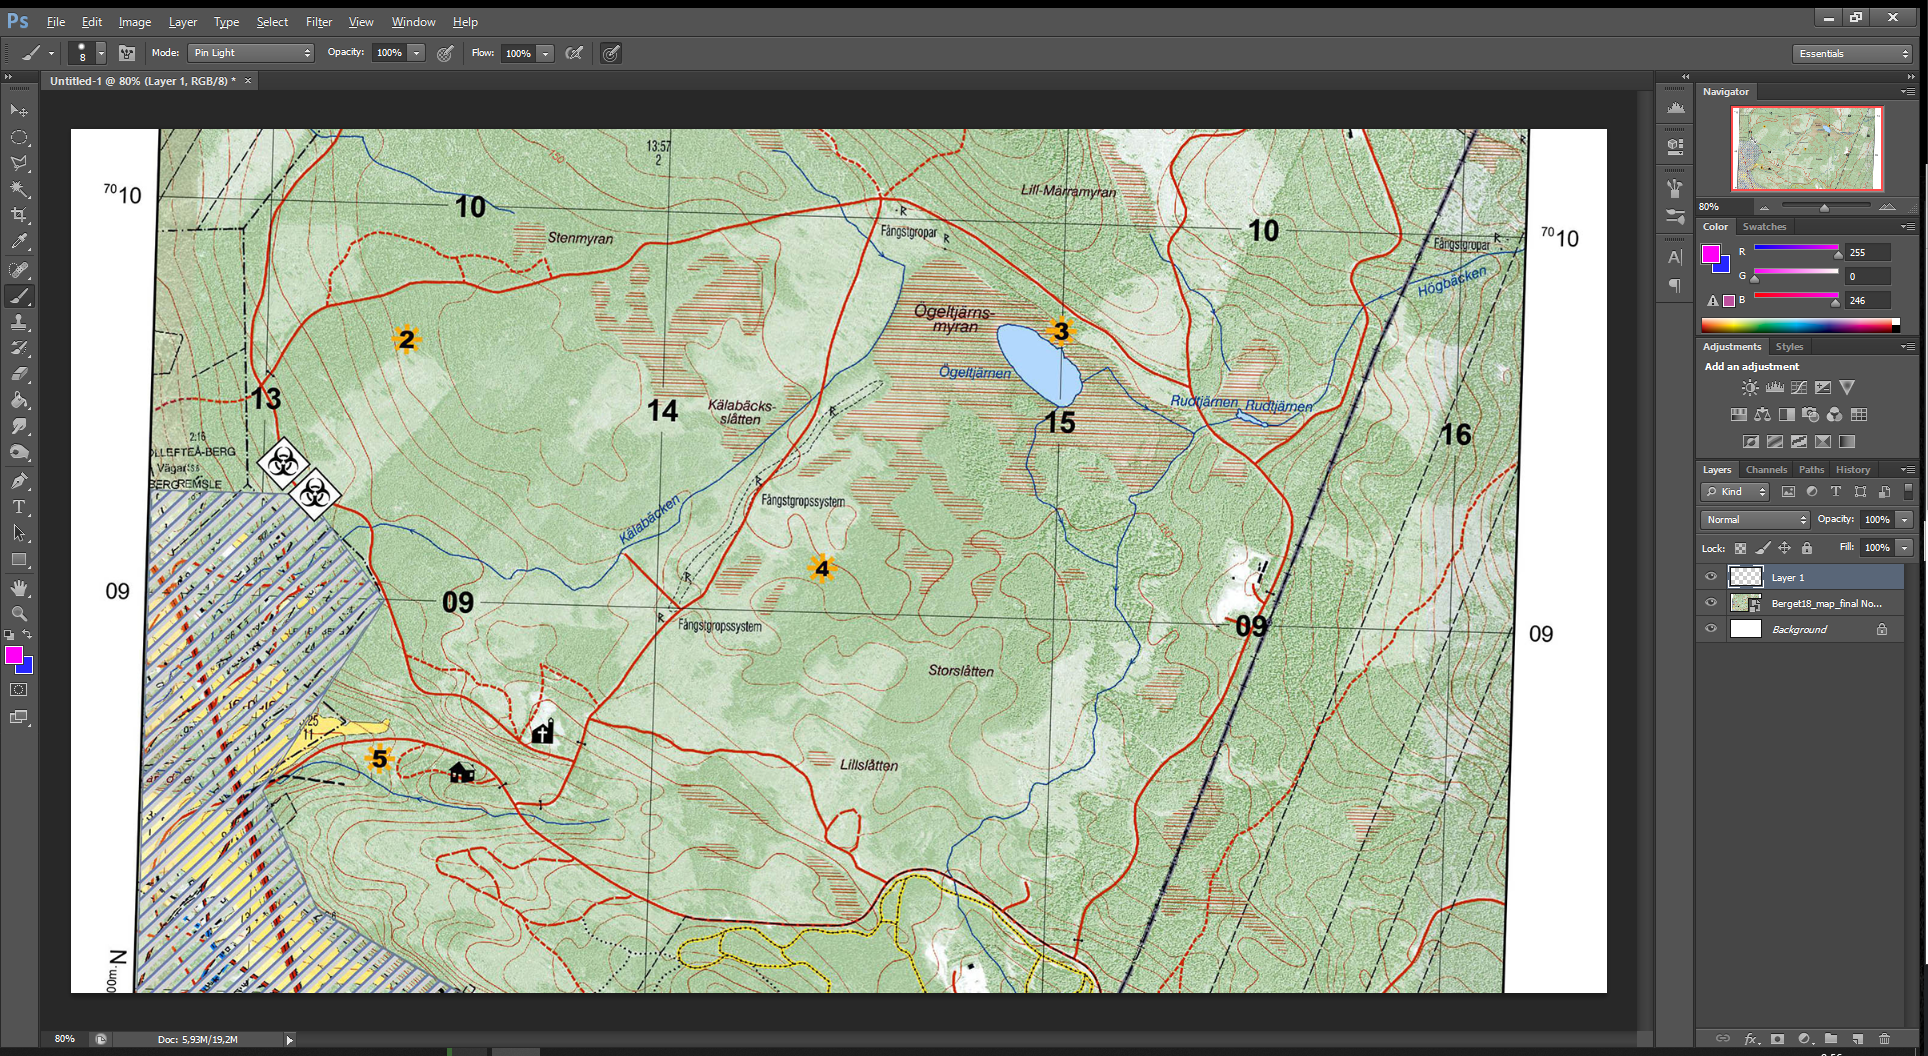This screenshot has width=1928, height=1056.
Task: Activate the Zoom tool in the toolbox
Action: (19, 614)
